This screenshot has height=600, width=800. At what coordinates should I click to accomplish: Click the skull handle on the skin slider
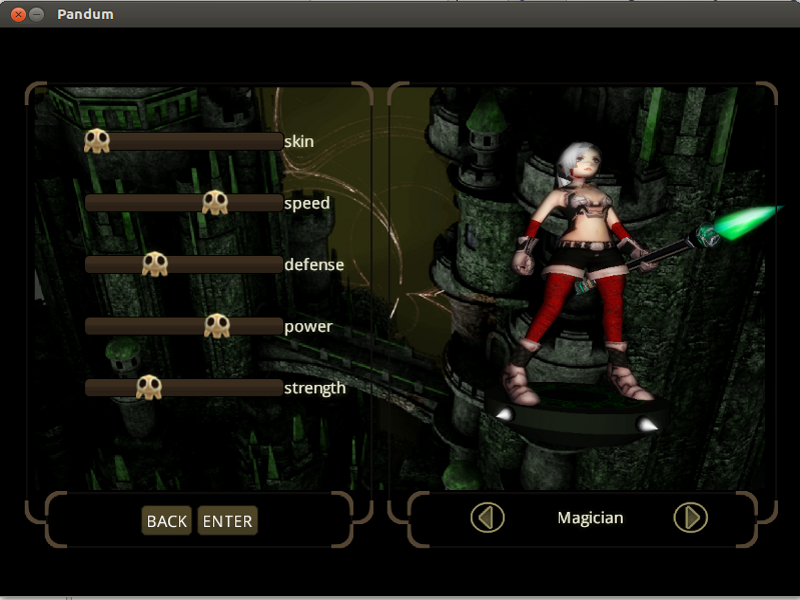point(96,141)
